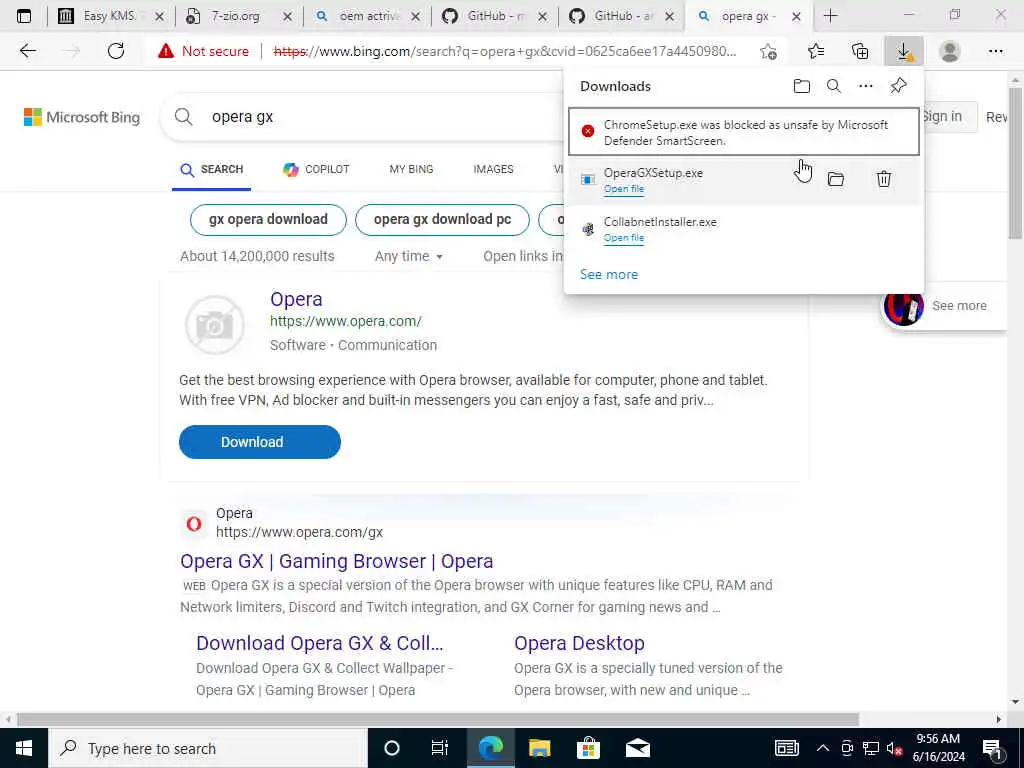This screenshot has height=768, width=1024.
Task: Pin the Downloads panel
Action: pos(899,86)
